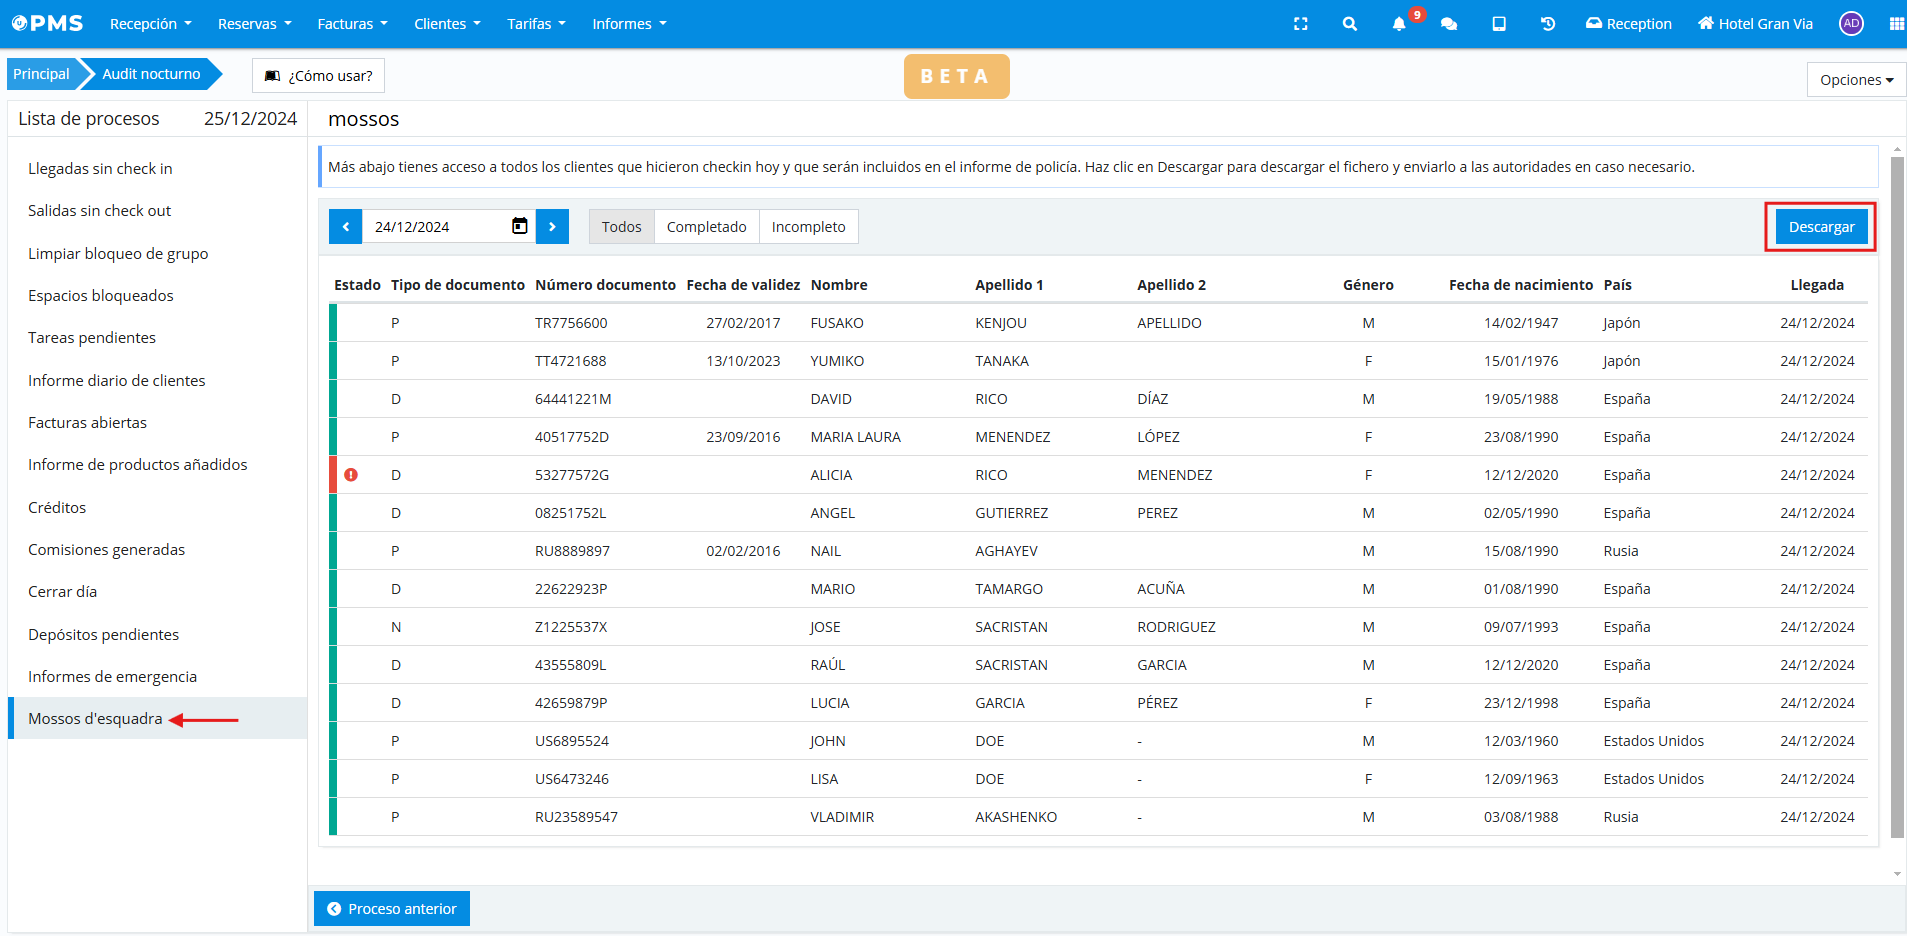
Task: Open the calendar date picker icon
Action: click(x=519, y=226)
